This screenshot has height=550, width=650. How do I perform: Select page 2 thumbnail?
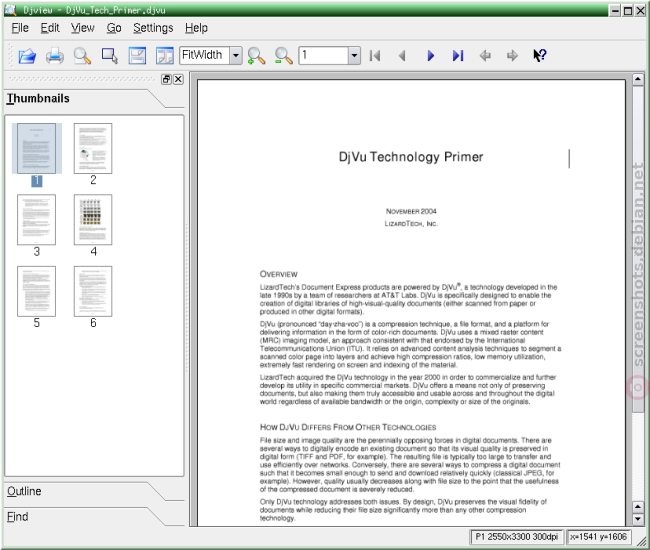pyautogui.click(x=93, y=148)
